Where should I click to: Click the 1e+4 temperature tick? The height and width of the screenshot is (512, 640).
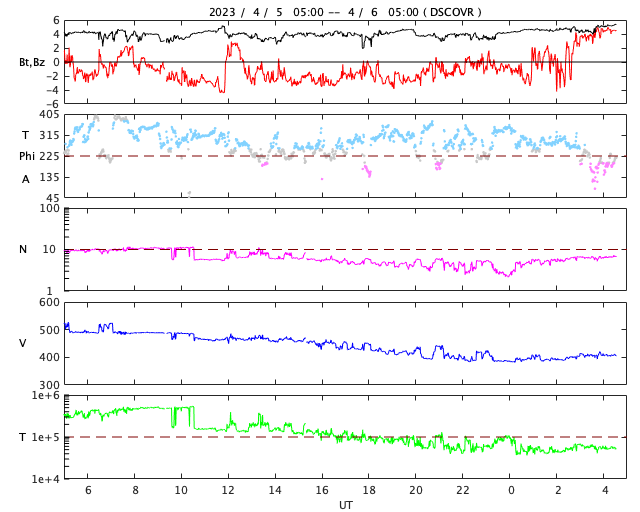coord(45,479)
